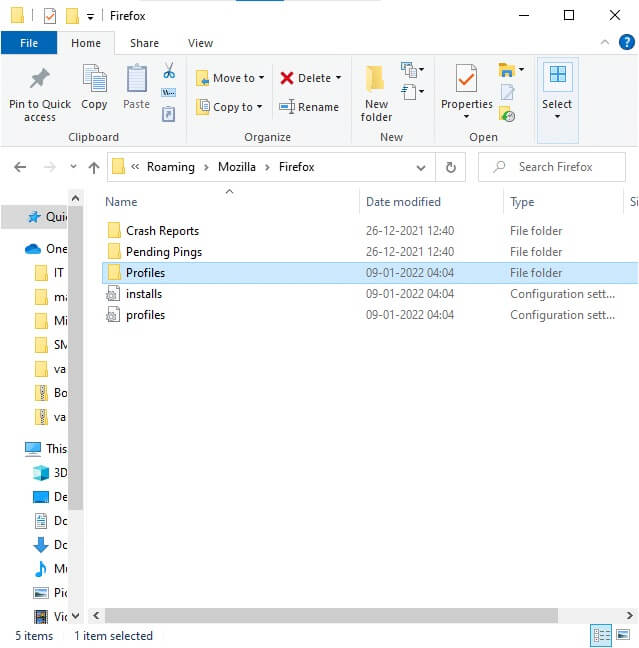The image size is (639, 648).
Task: Click the Open icon in Open group
Action: point(506,69)
